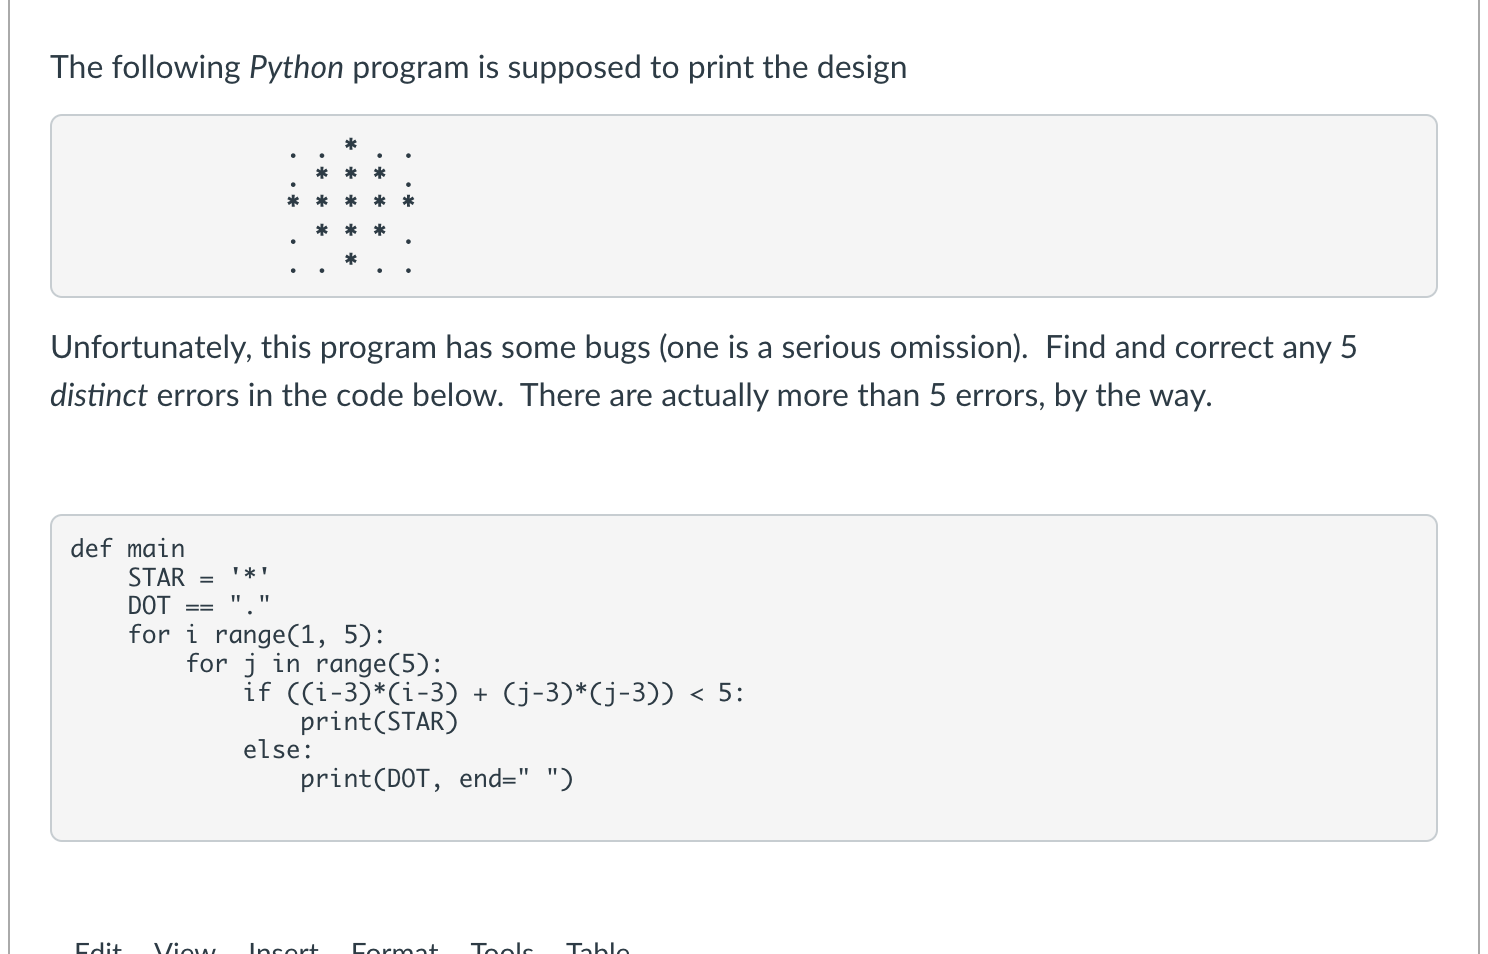Open the Insert menu of the editor
1488x954 pixels.
click(x=284, y=947)
